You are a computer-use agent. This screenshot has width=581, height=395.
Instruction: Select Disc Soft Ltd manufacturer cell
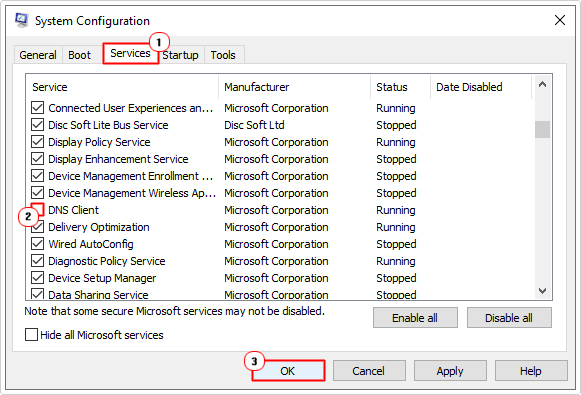(254, 125)
